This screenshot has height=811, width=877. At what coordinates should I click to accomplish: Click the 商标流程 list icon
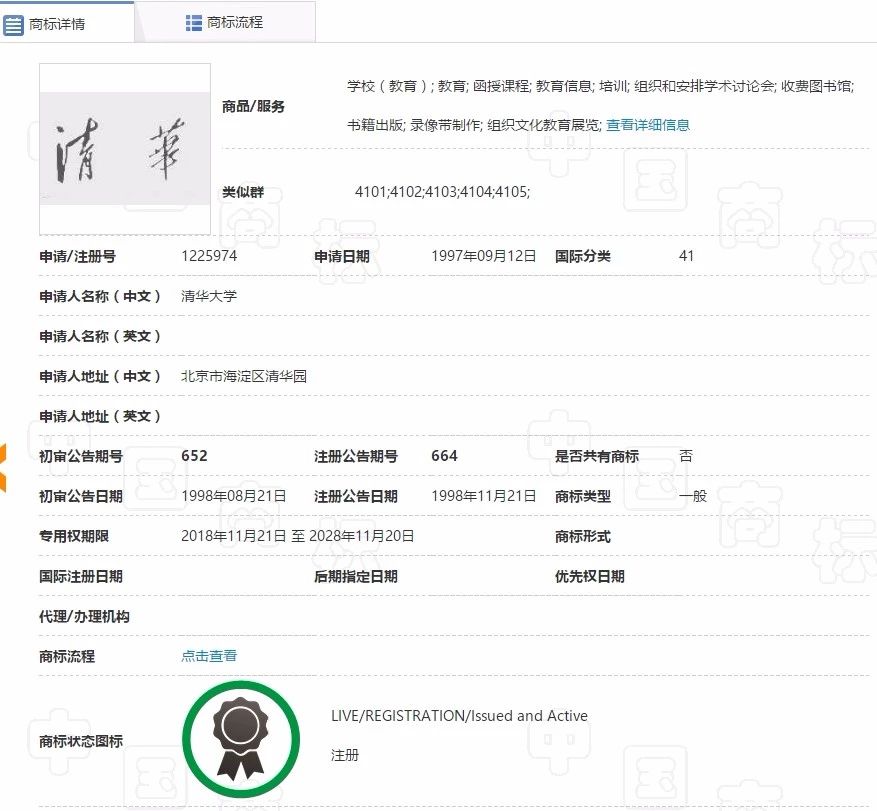[x=194, y=23]
